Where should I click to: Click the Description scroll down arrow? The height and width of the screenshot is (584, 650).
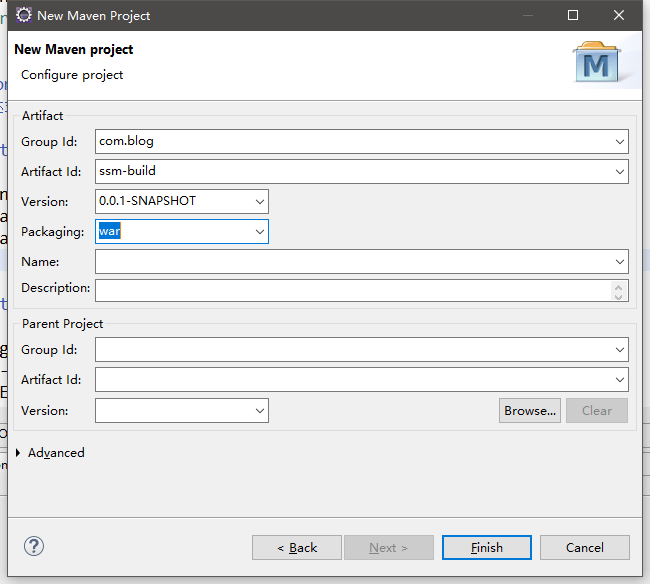coord(618,296)
